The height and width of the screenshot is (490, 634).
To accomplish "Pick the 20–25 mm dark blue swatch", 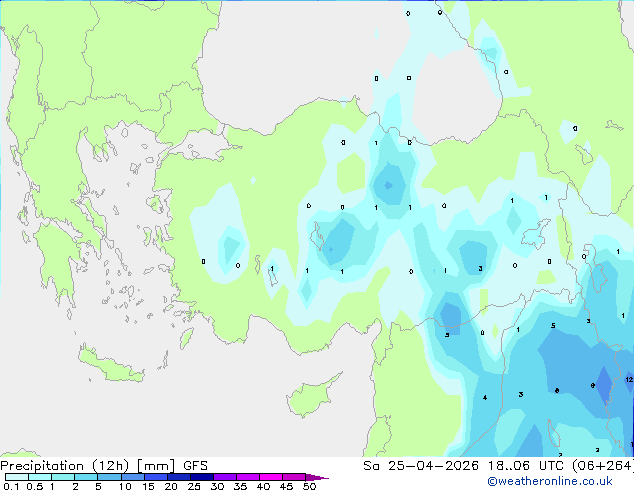I will [x=179, y=477].
